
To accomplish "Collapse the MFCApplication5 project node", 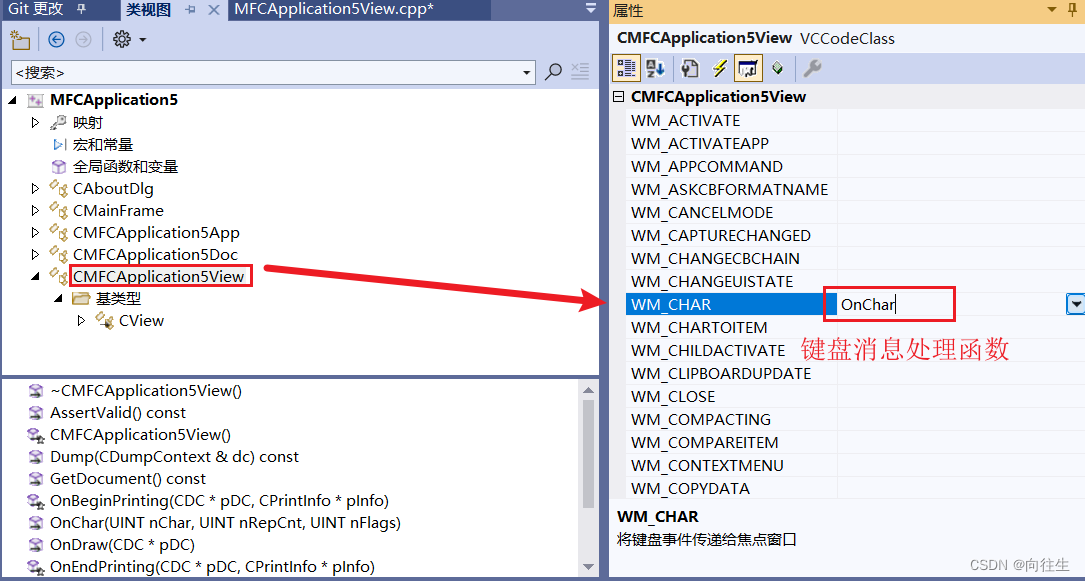I will tap(14, 100).
